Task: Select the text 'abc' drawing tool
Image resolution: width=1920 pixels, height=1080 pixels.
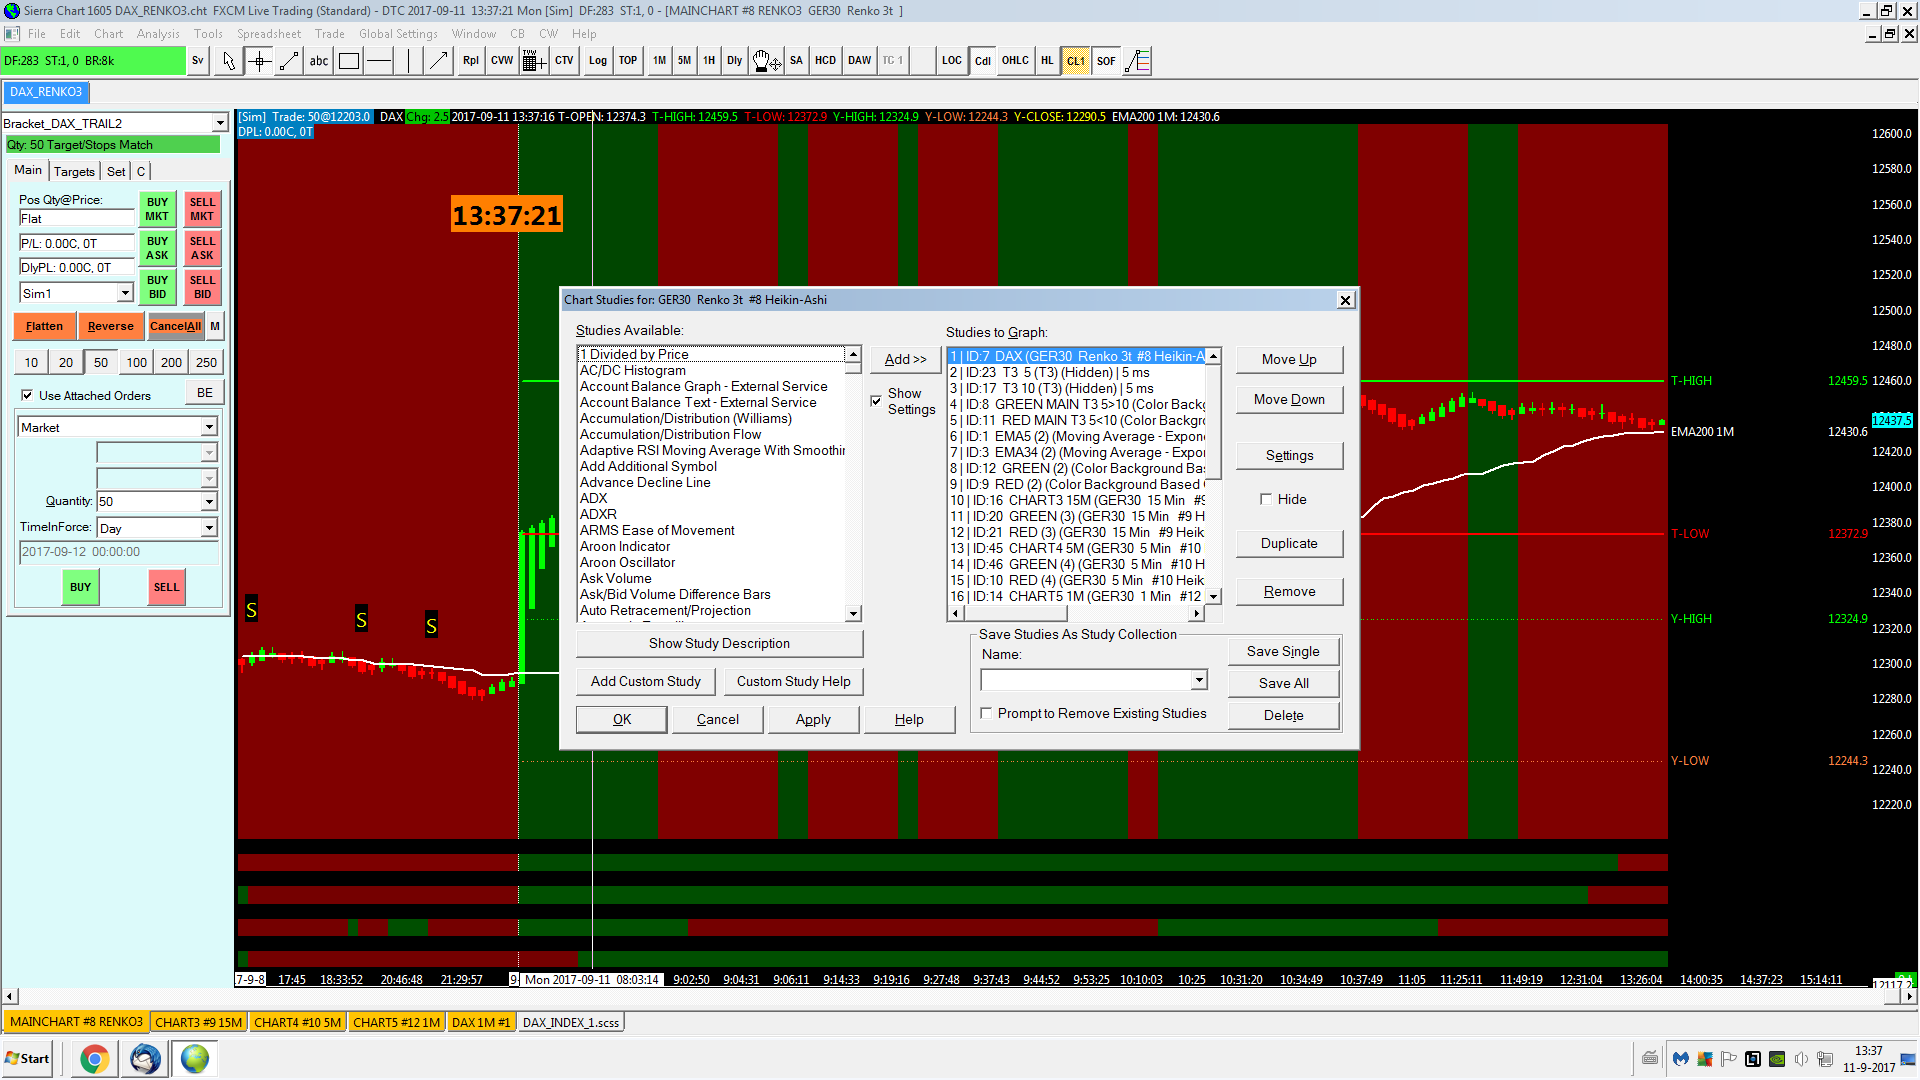Action: (x=318, y=61)
